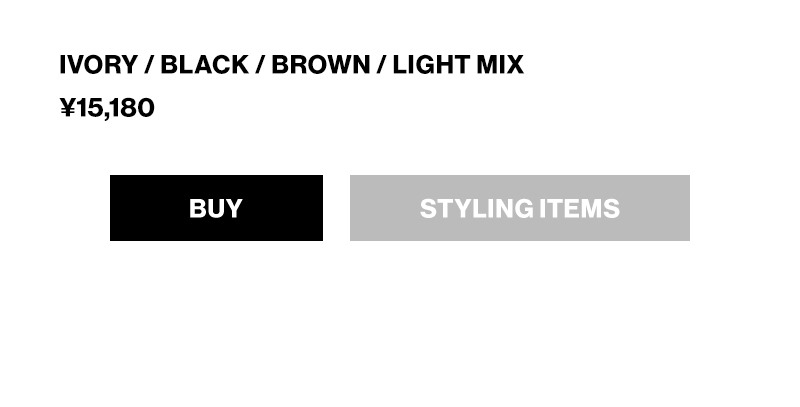Click the ¥15,180 price

tap(107, 108)
